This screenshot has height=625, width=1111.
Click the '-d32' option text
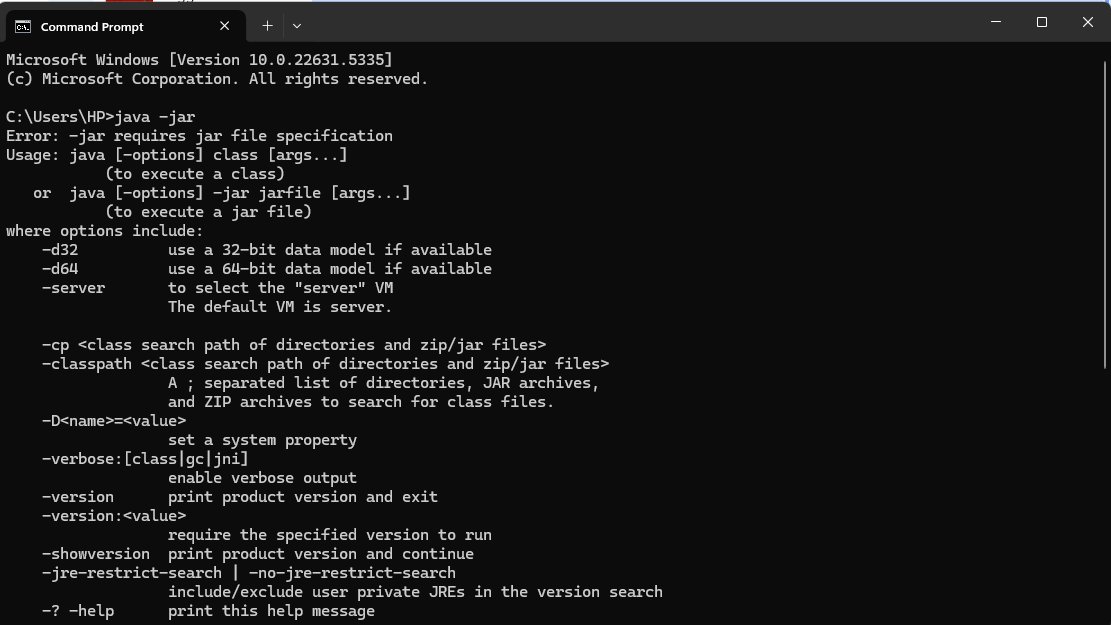point(60,250)
